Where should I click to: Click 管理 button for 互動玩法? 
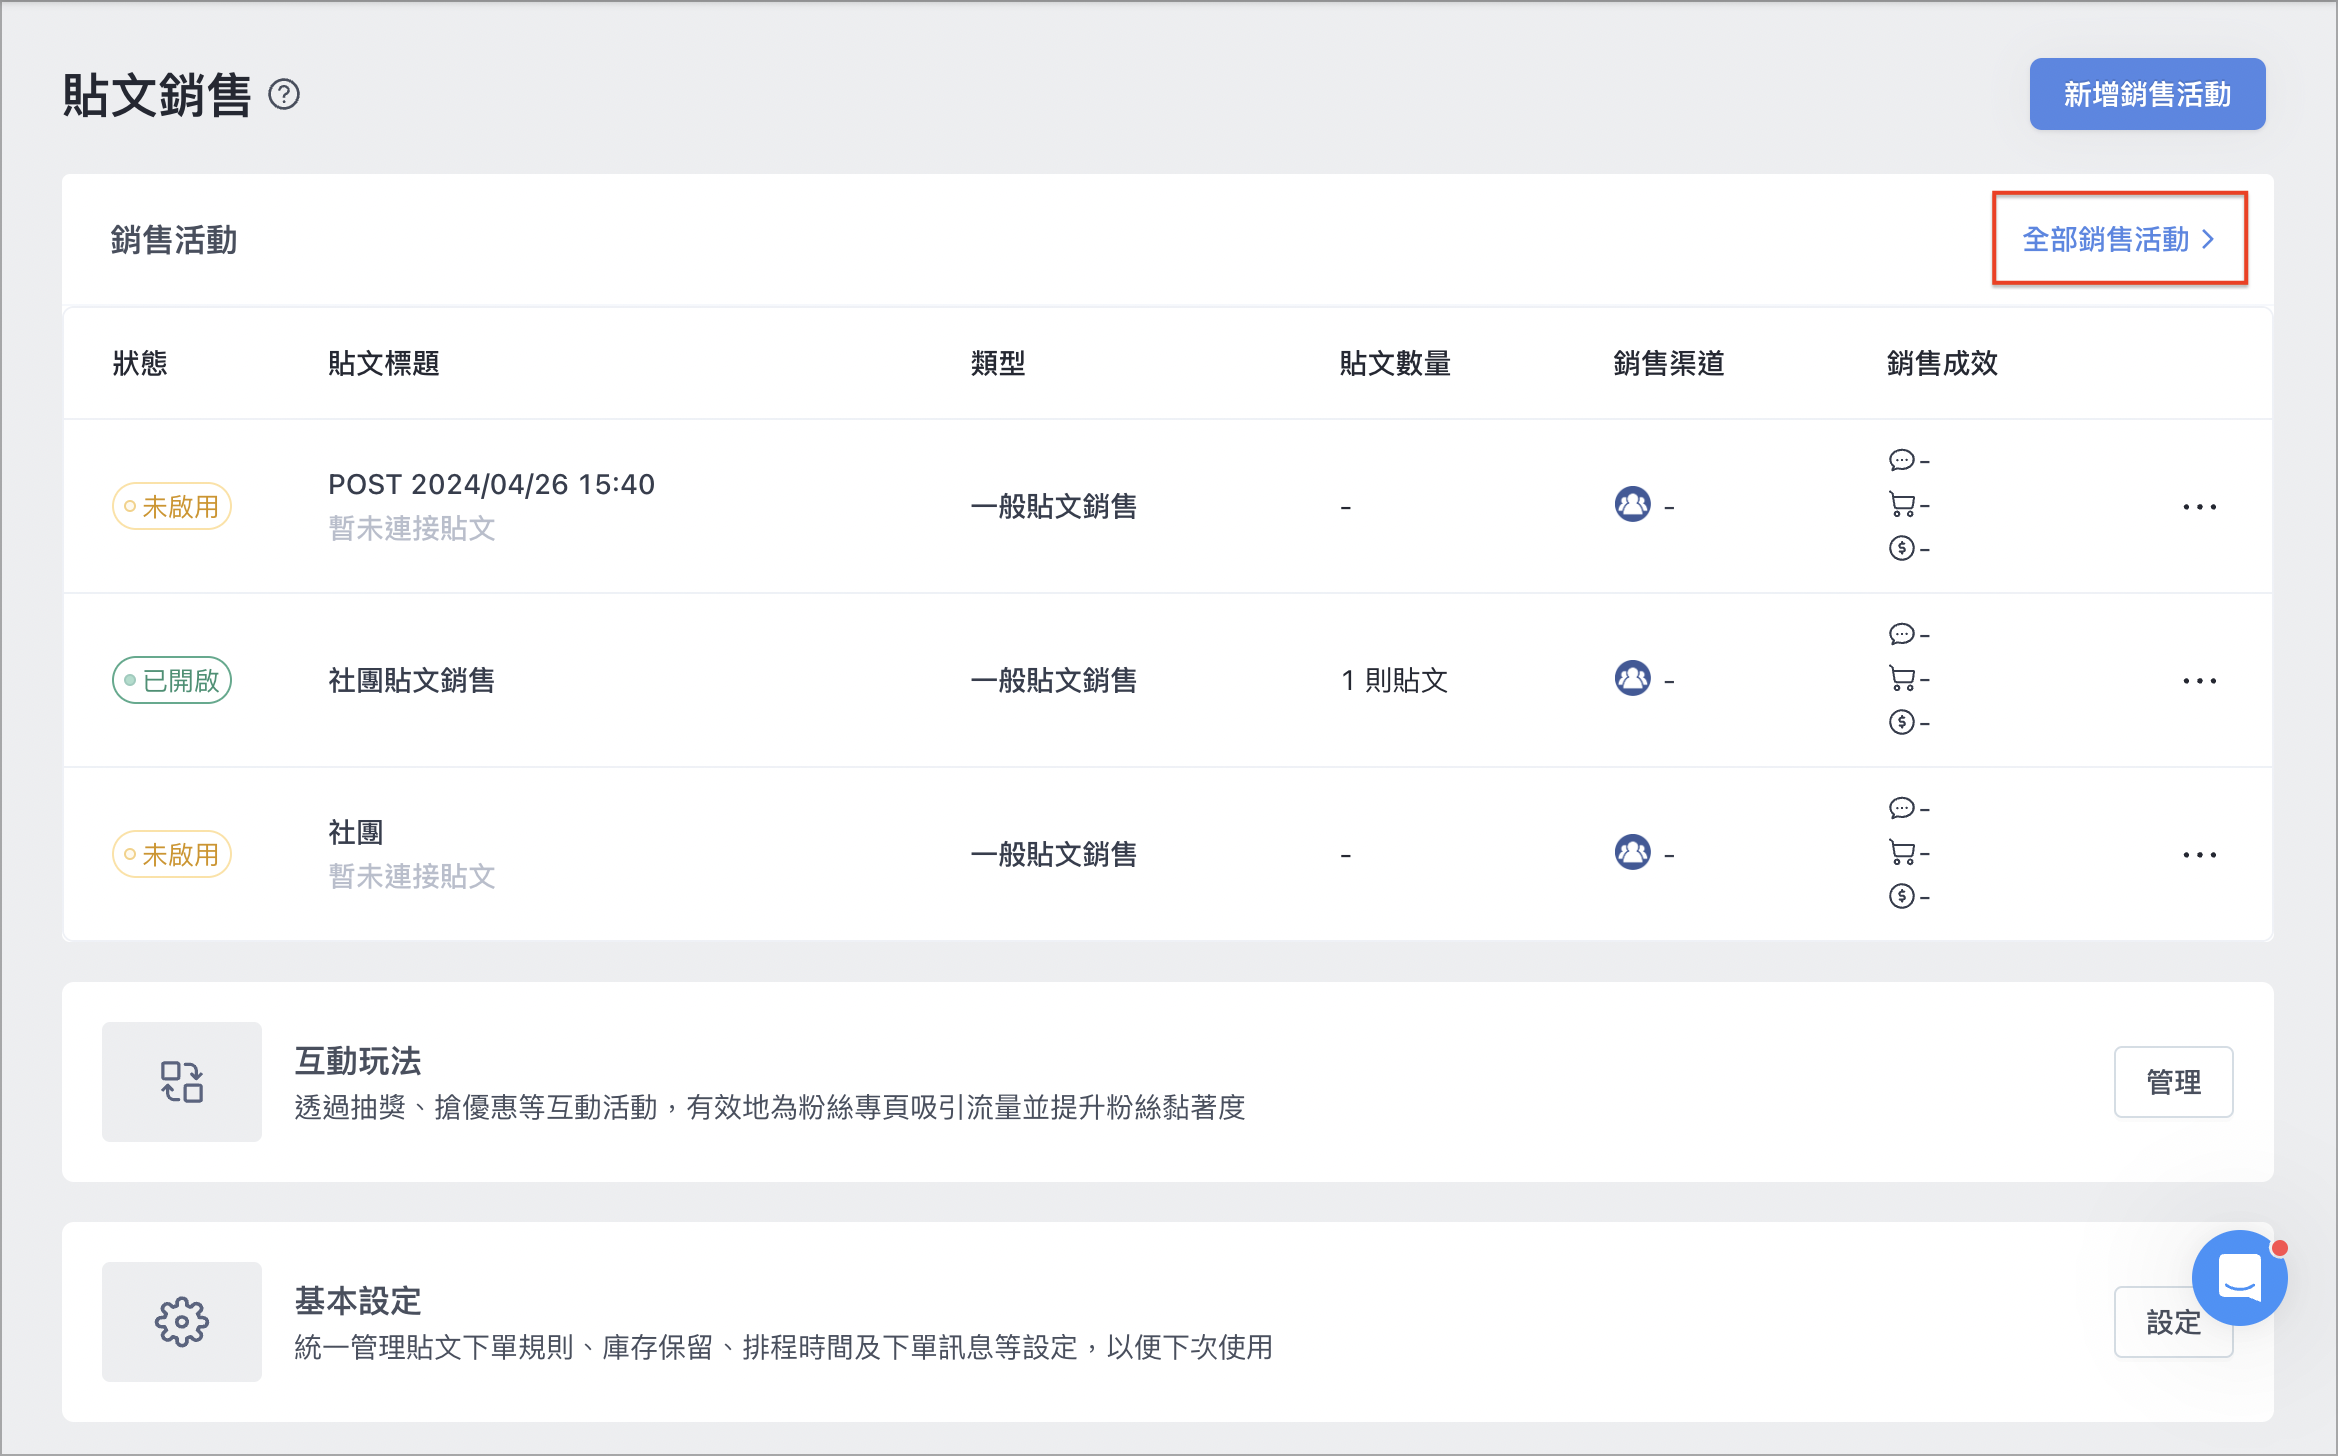click(2173, 1082)
